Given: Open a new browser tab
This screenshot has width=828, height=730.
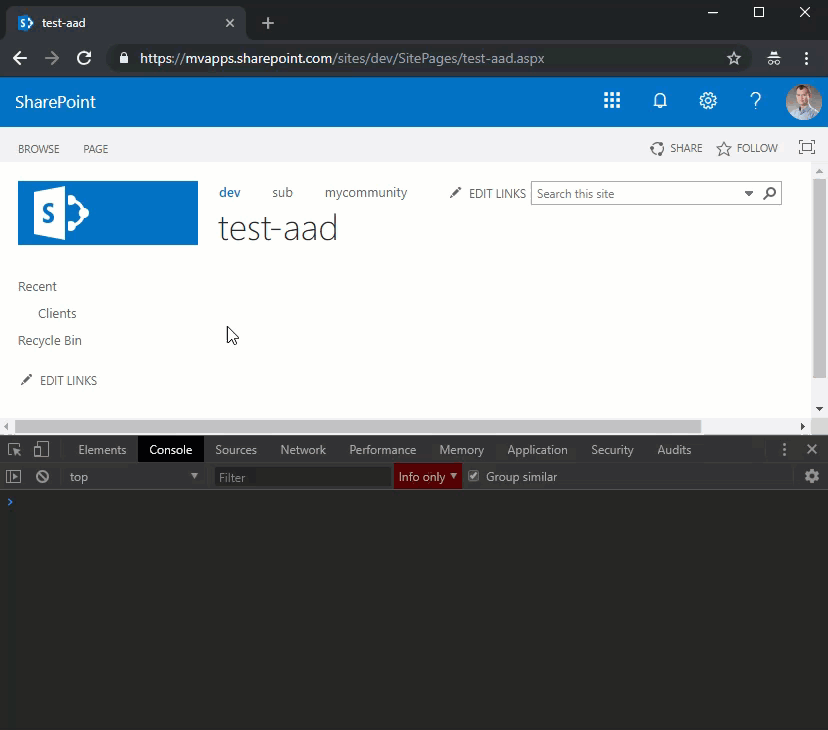Looking at the screenshot, I should [x=268, y=23].
